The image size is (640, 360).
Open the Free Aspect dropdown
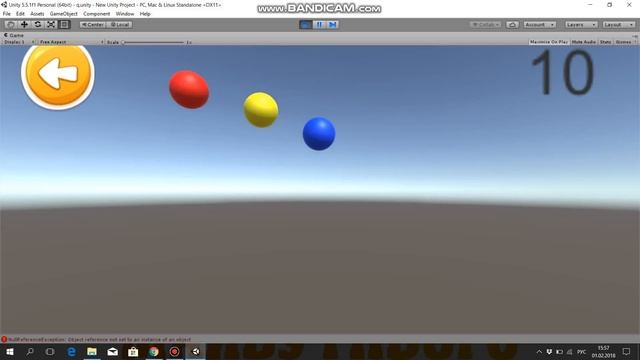[x=71, y=42]
